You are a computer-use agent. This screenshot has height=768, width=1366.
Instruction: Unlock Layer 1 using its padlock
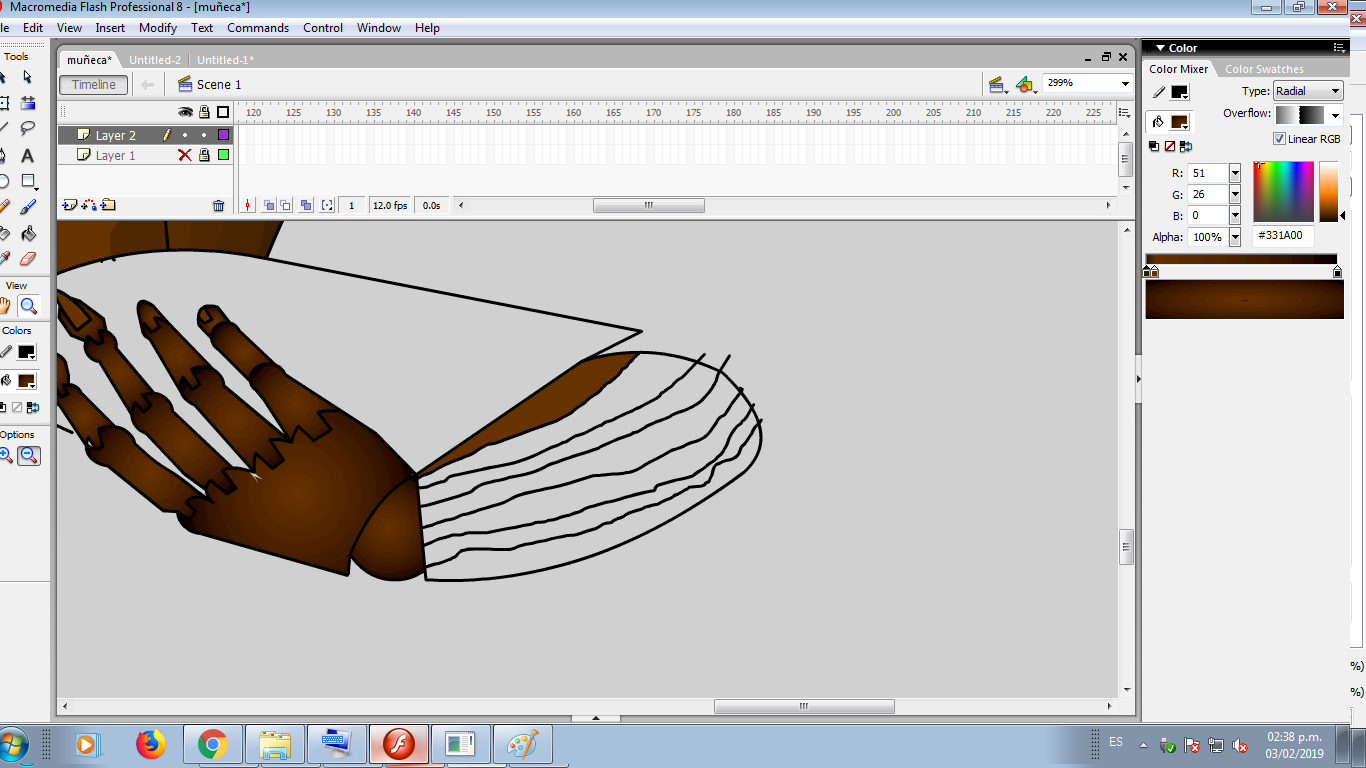(204, 155)
